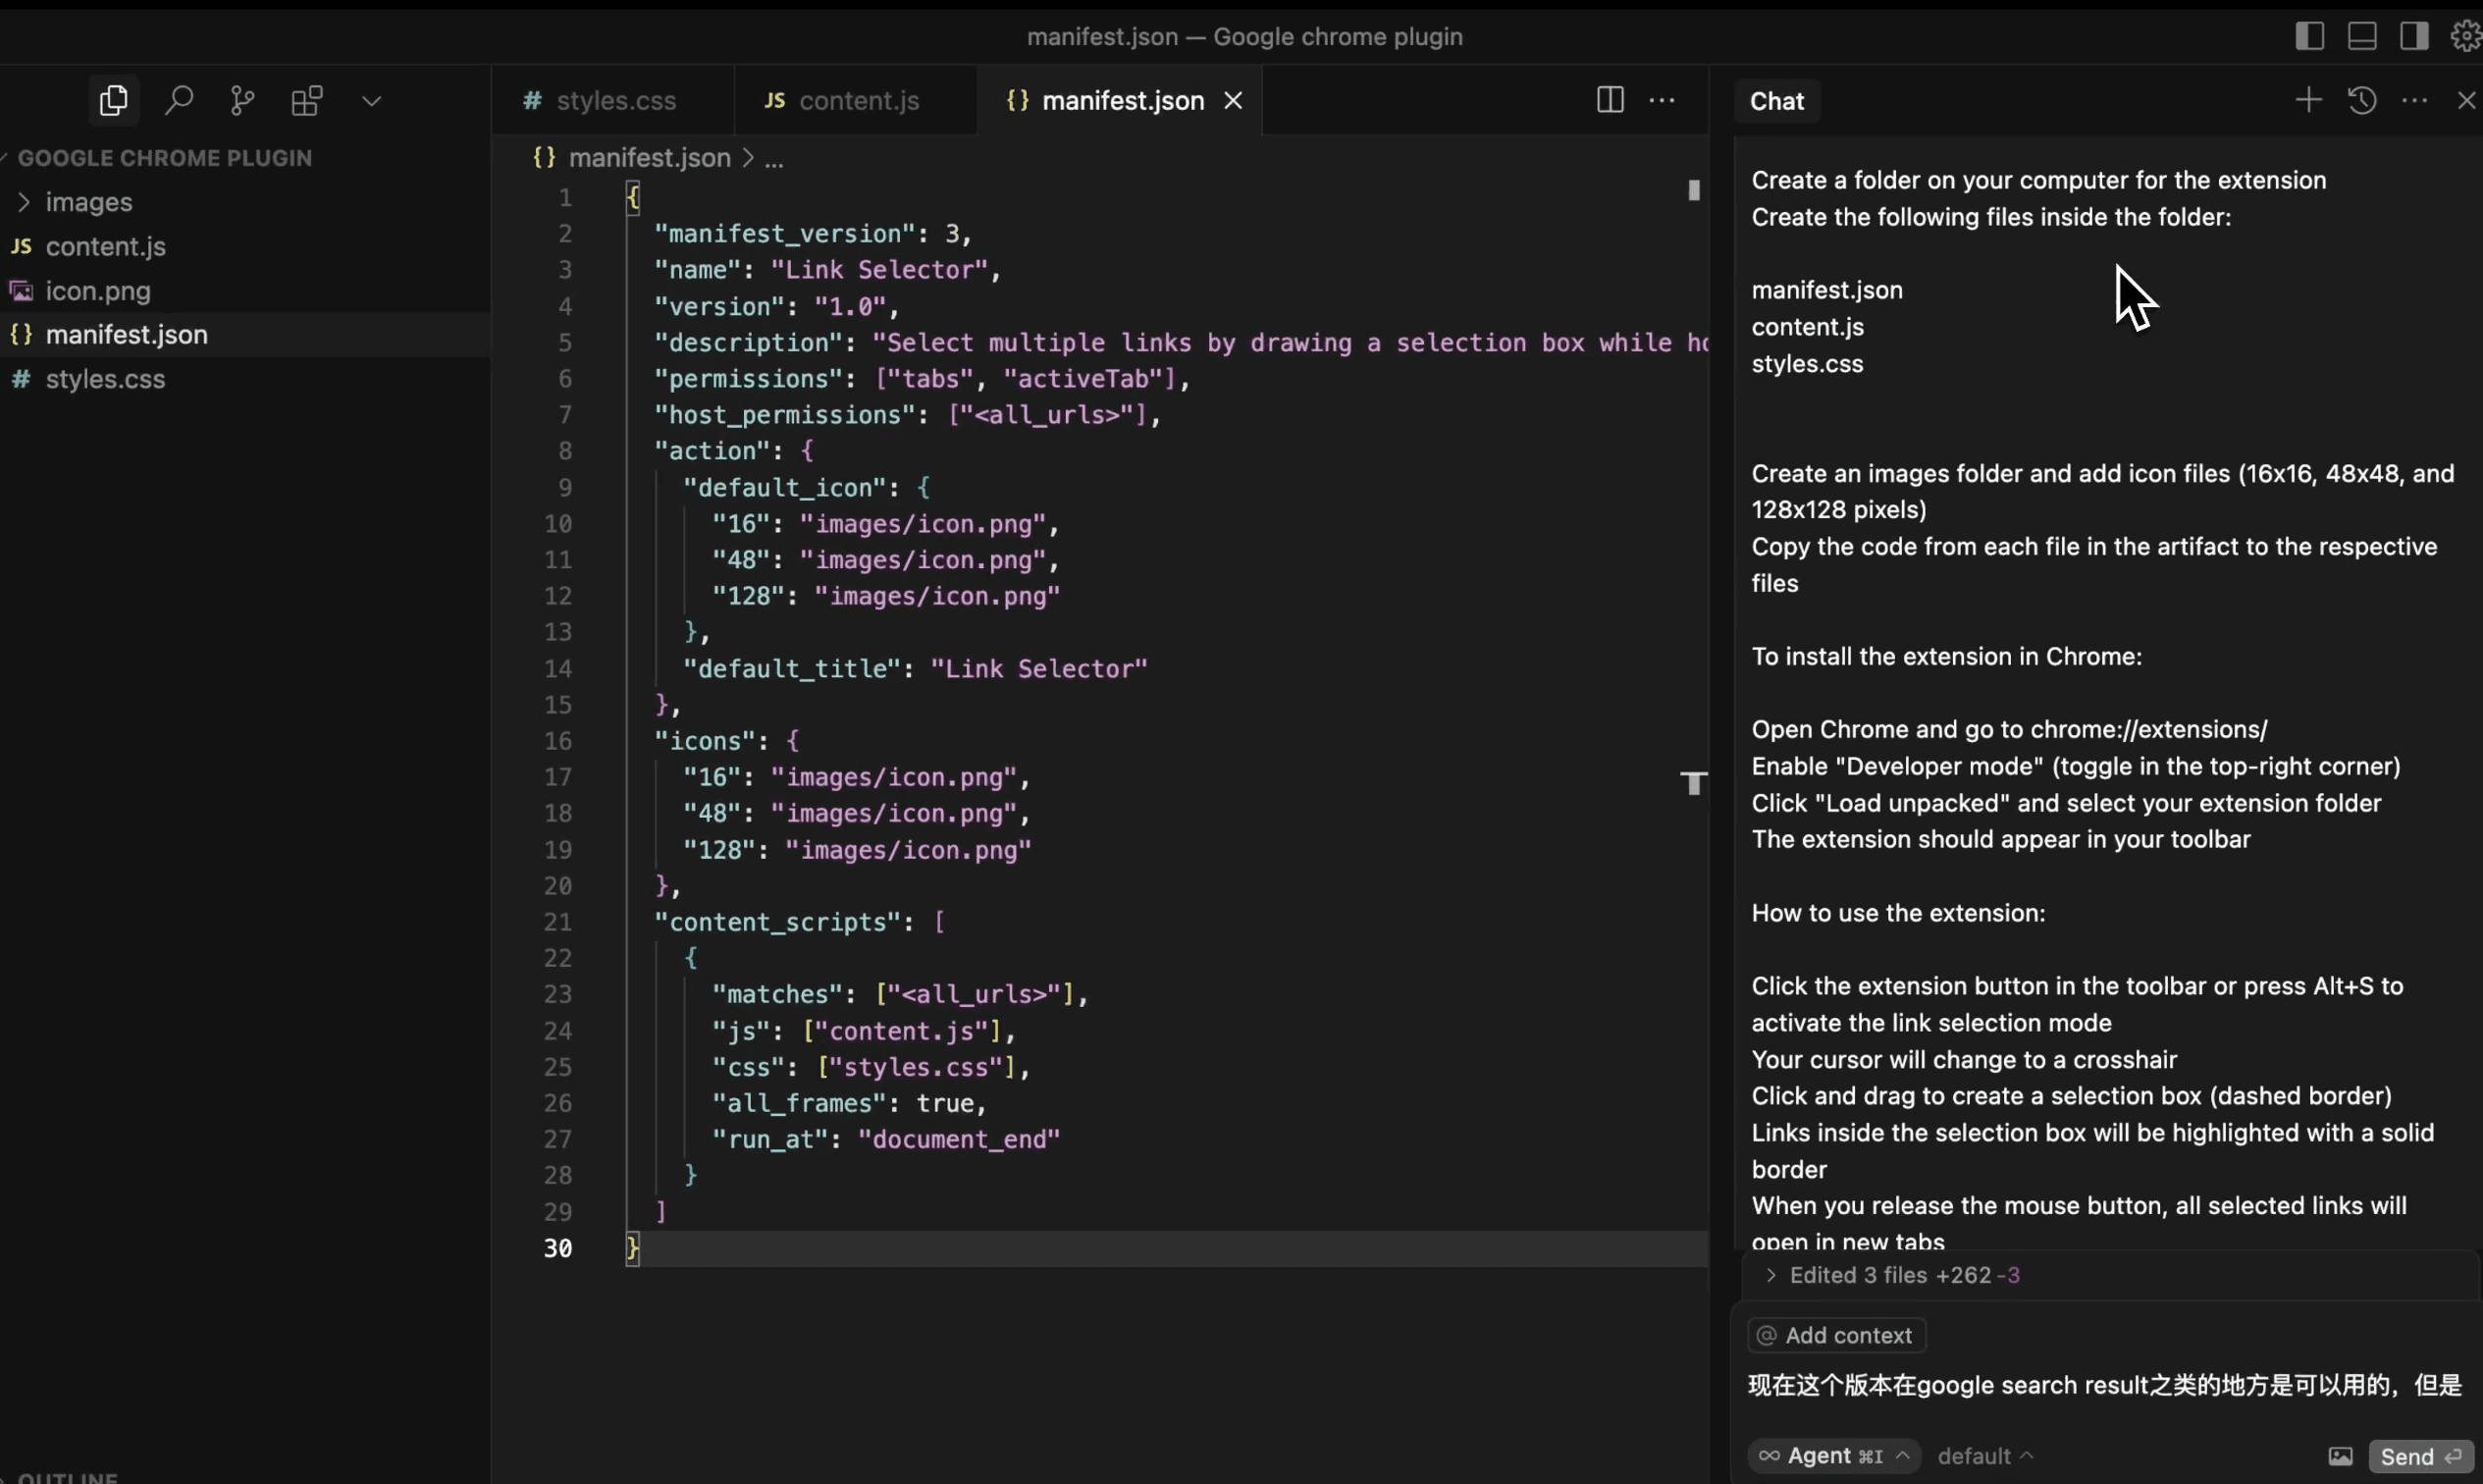The height and width of the screenshot is (1484, 2483).
Task: Click the "all_frames" key in editor
Action: (x=799, y=1103)
